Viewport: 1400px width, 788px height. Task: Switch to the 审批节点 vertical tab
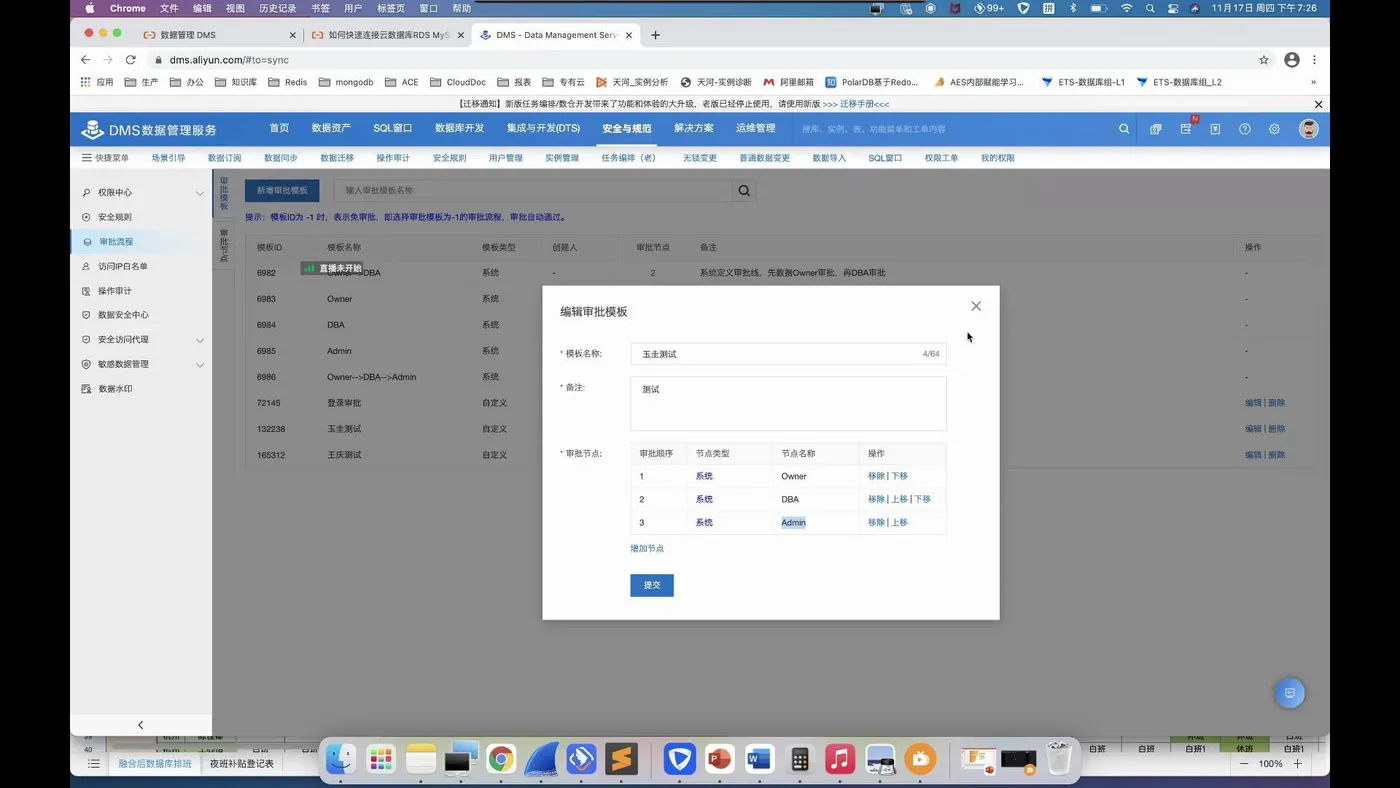tap(224, 246)
